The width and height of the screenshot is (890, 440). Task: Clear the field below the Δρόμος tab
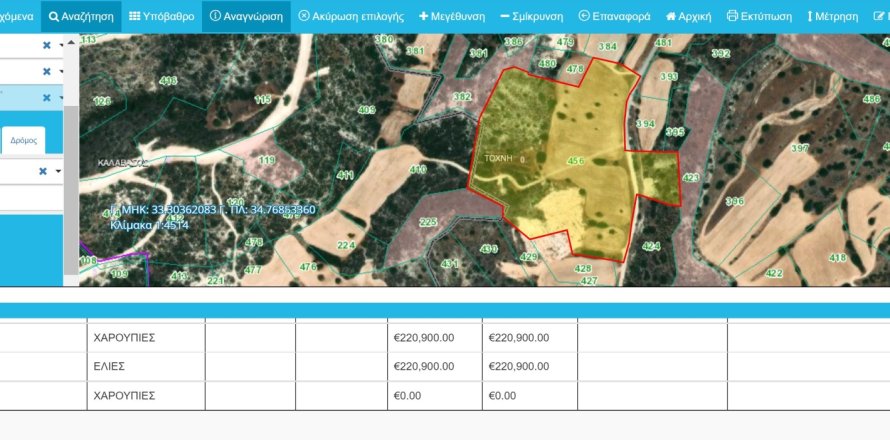(x=43, y=171)
